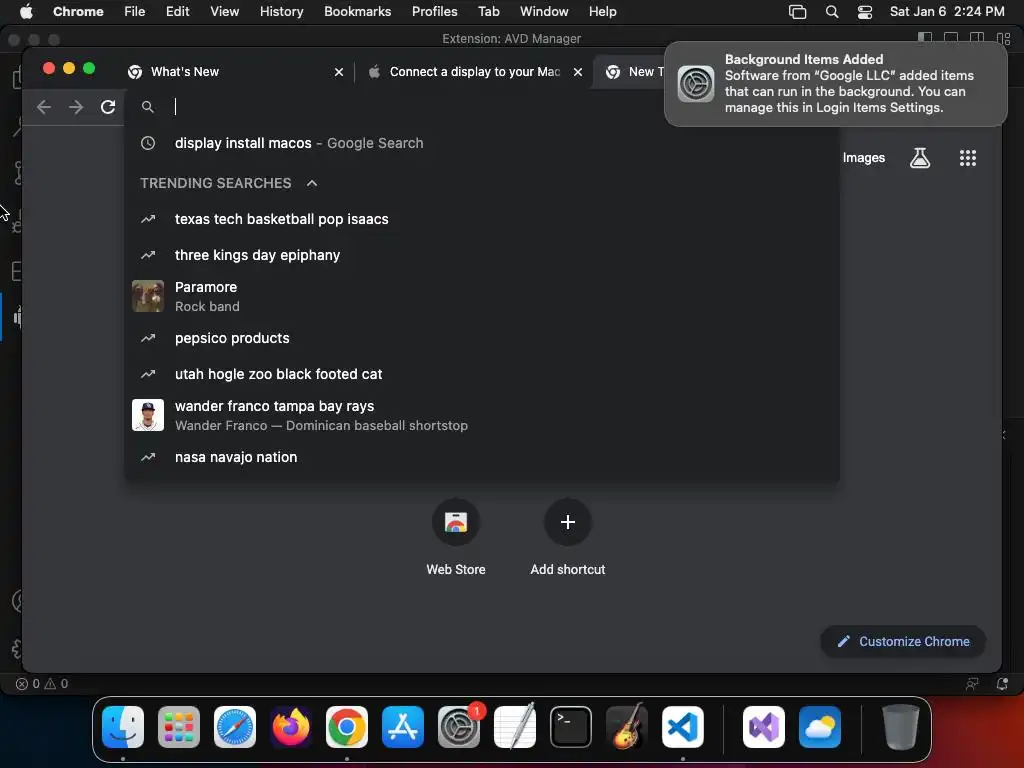
Task: Open the Google apps grid
Action: [967, 158]
